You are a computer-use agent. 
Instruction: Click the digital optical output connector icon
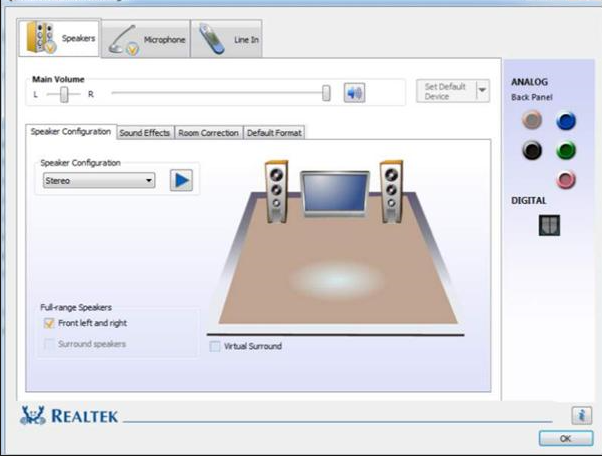tap(549, 225)
